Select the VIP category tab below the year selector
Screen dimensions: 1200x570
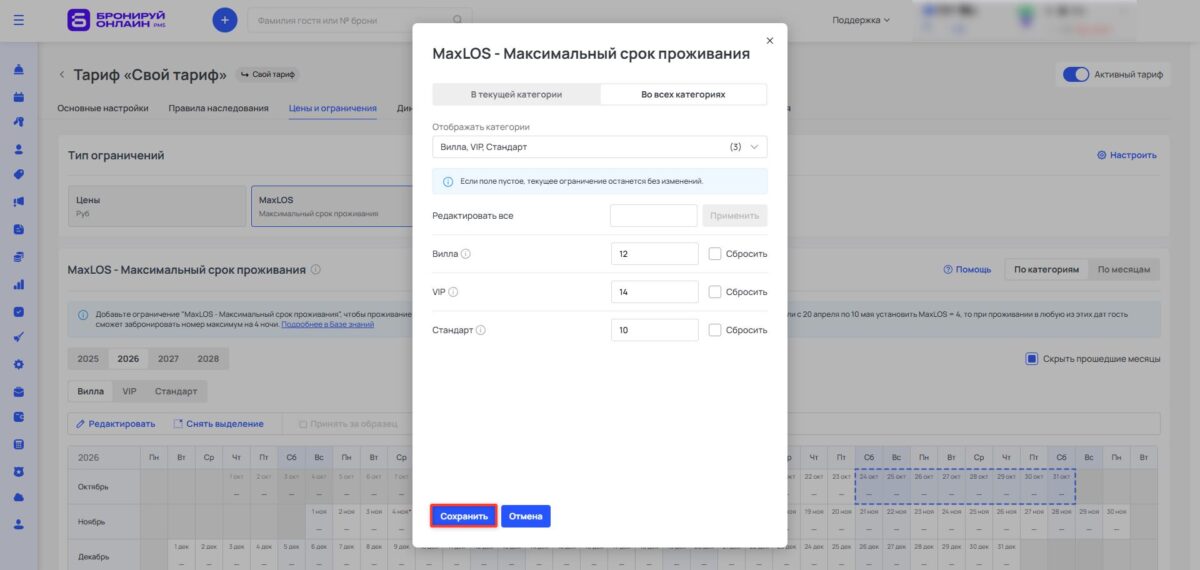pos(129,391)
